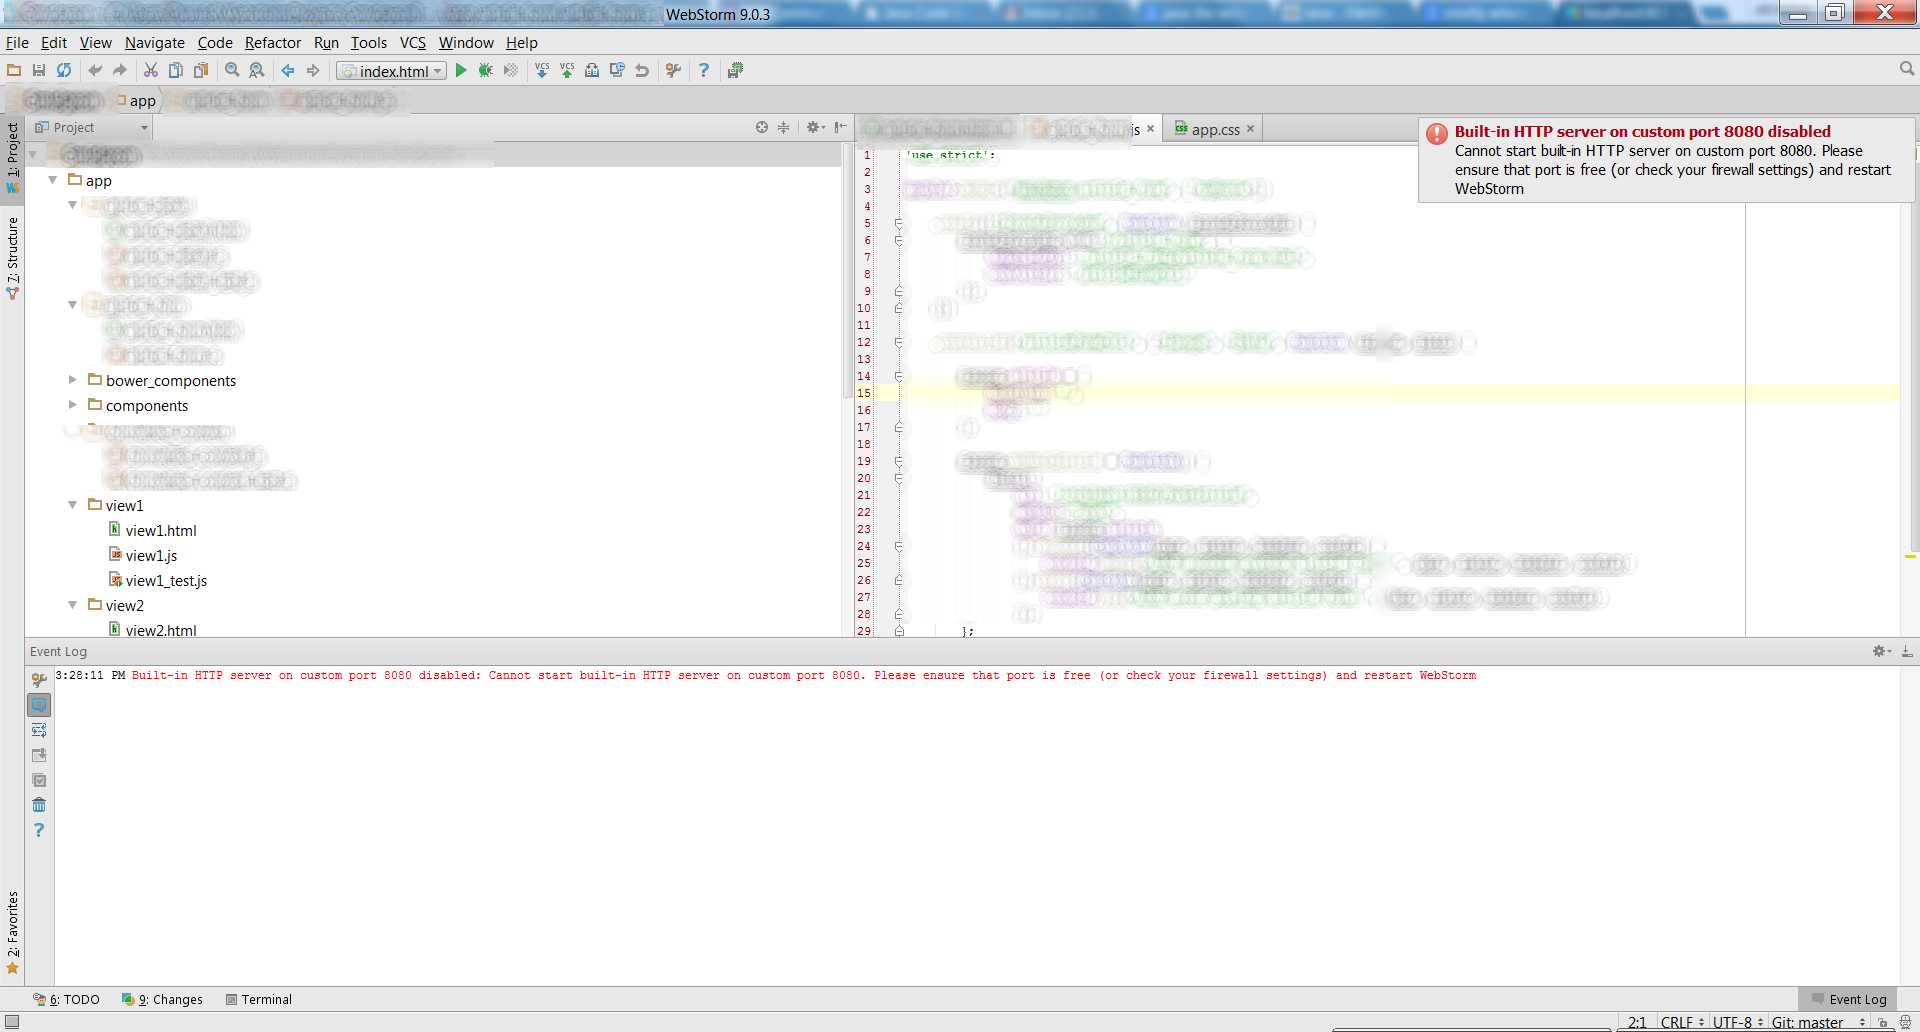Expand the components folder
This screenshot has width=1920, height=1032.
click(72, 405)
